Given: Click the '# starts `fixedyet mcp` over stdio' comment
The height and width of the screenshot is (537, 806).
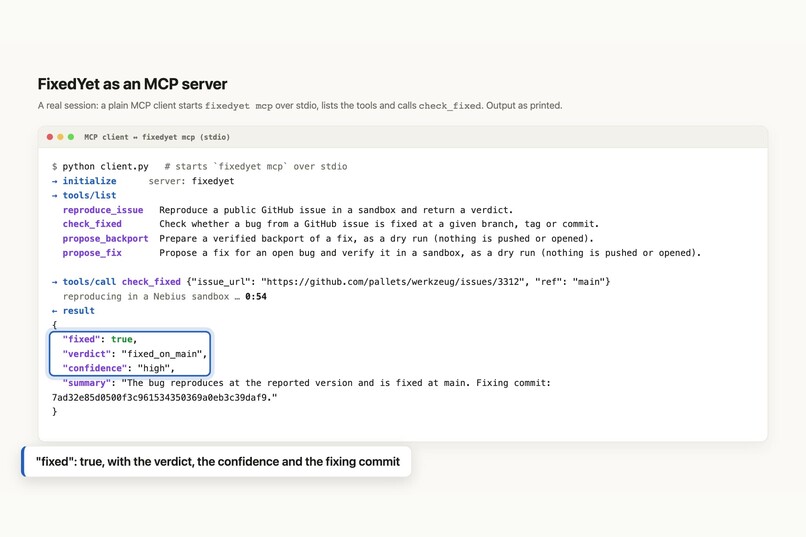Looking at the screenshot, I should [256, 166].
